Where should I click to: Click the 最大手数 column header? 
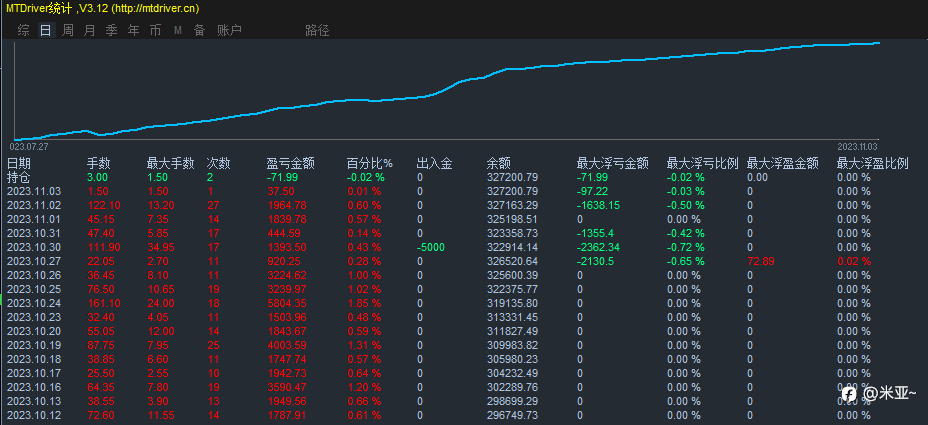click(x=170, y=163)
